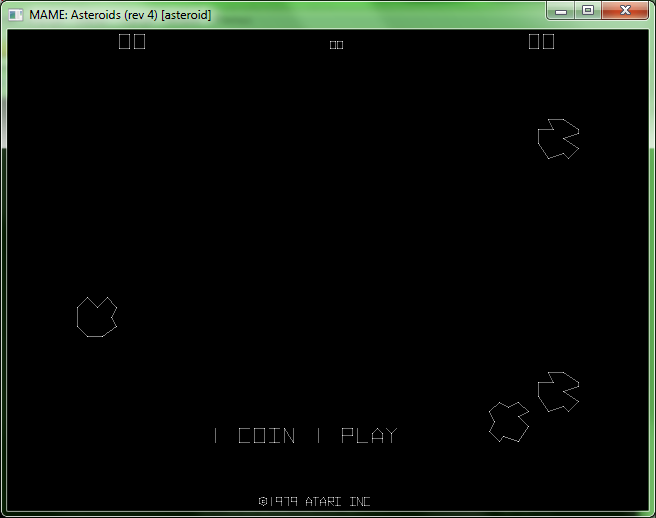
Task: Click the word ATARI at the bottom
Action: point(325,501)
